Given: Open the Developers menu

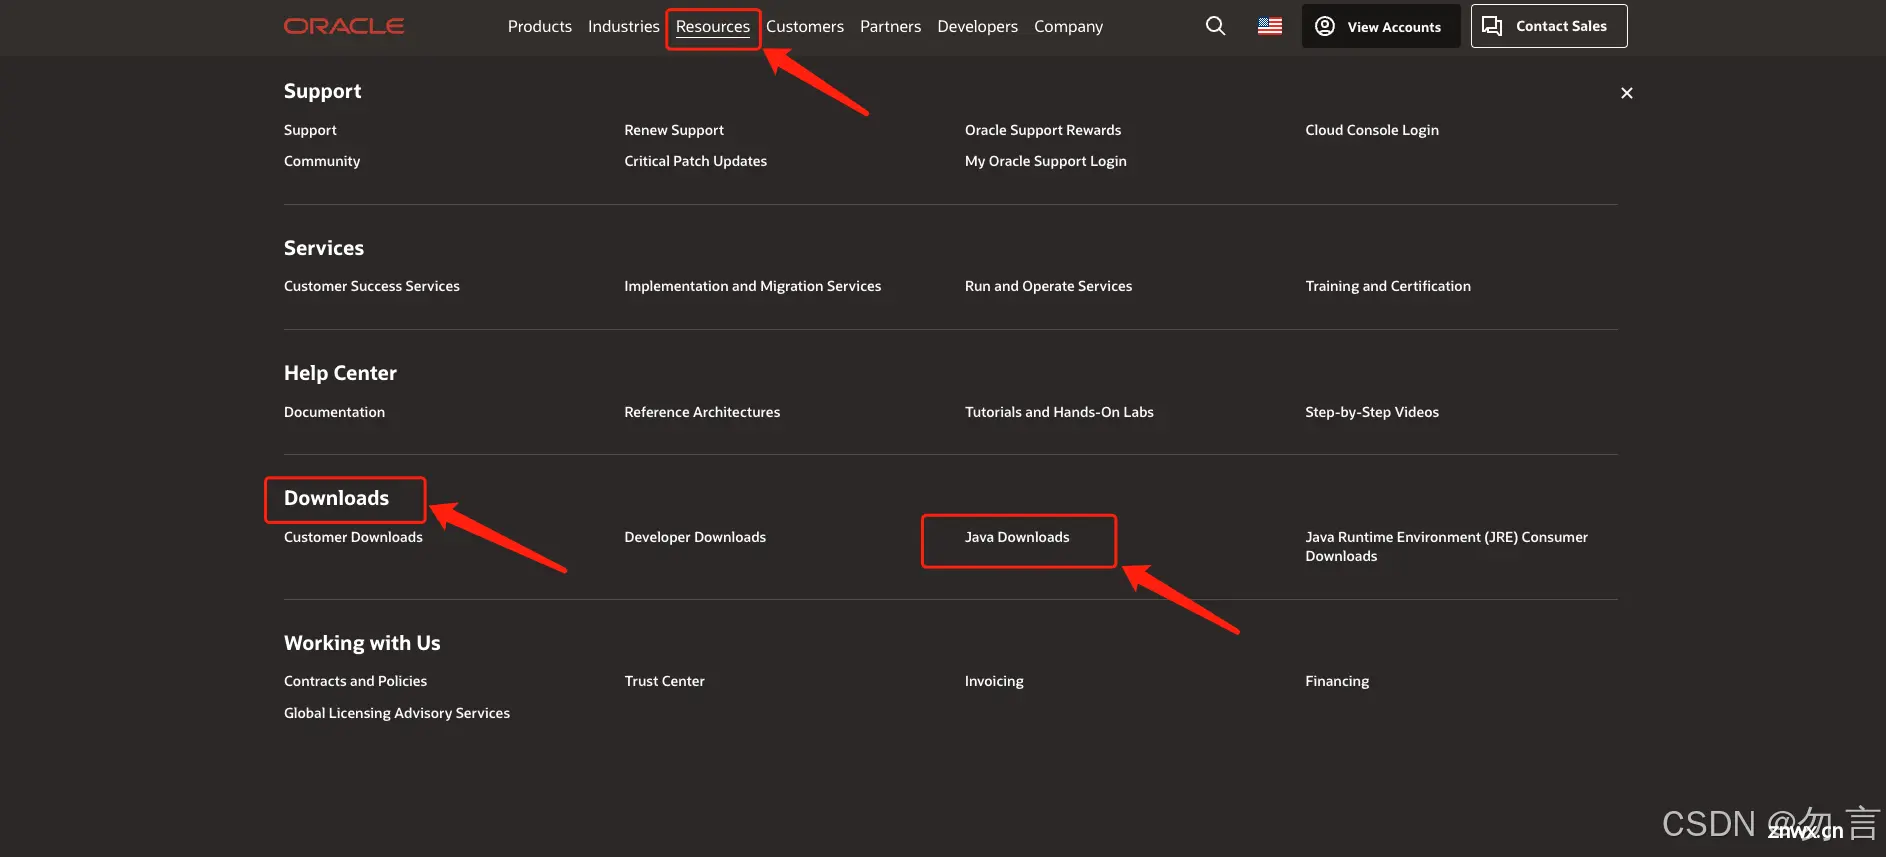Looking at the screenshot, I should coord(977,26).
